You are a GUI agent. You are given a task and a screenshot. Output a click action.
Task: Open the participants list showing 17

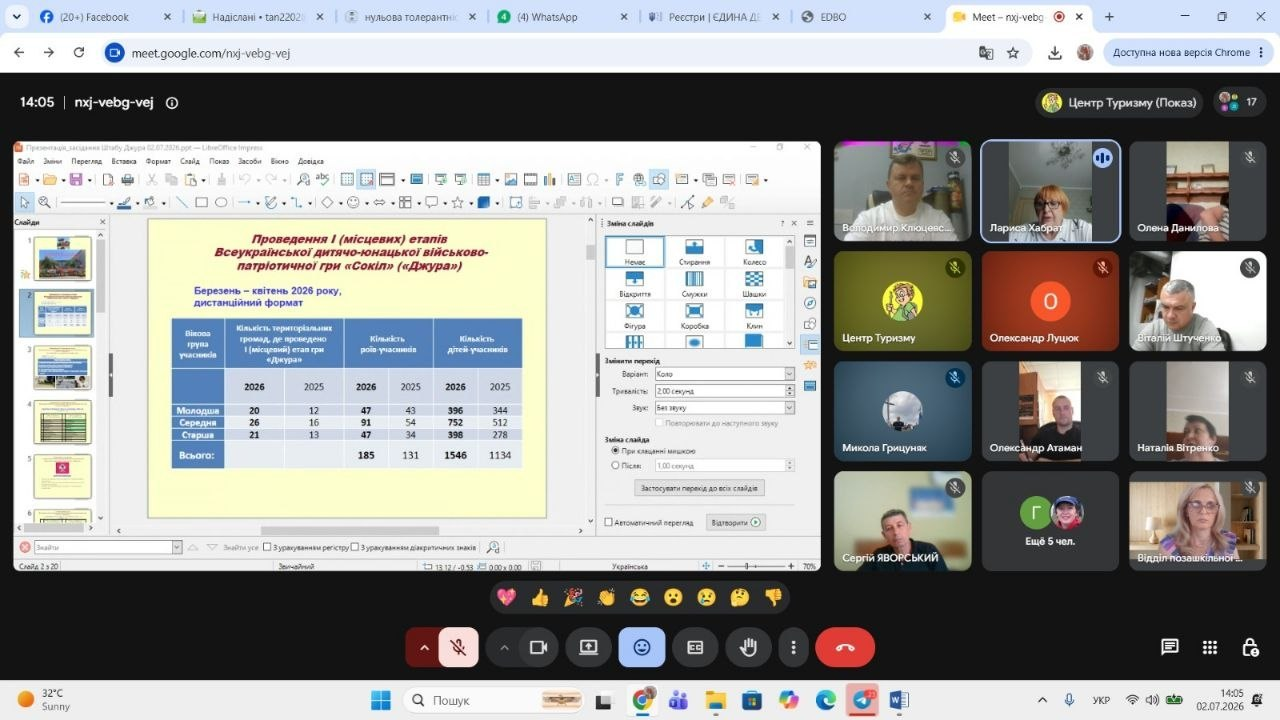point(1240,102)
